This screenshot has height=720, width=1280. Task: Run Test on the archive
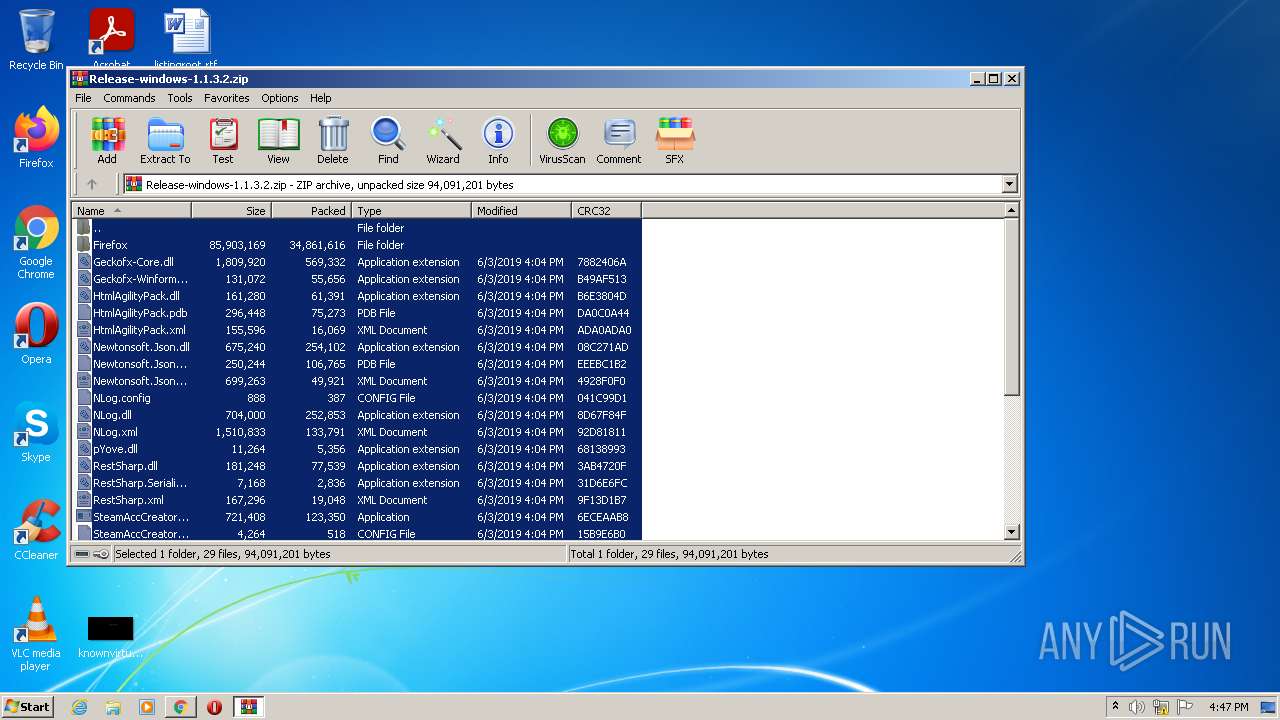point(223,140)
